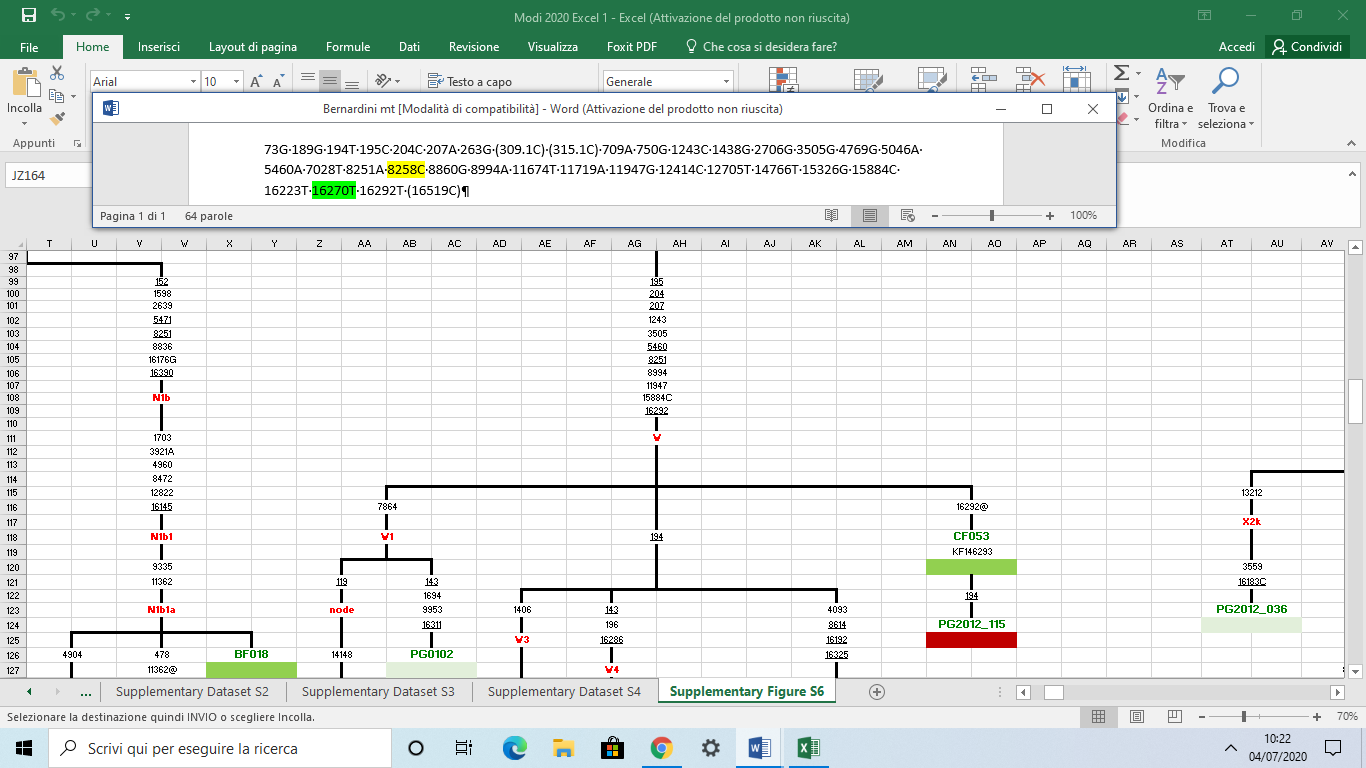
Task: Click the Accedi sign-in link
Action: point(1236,47)
